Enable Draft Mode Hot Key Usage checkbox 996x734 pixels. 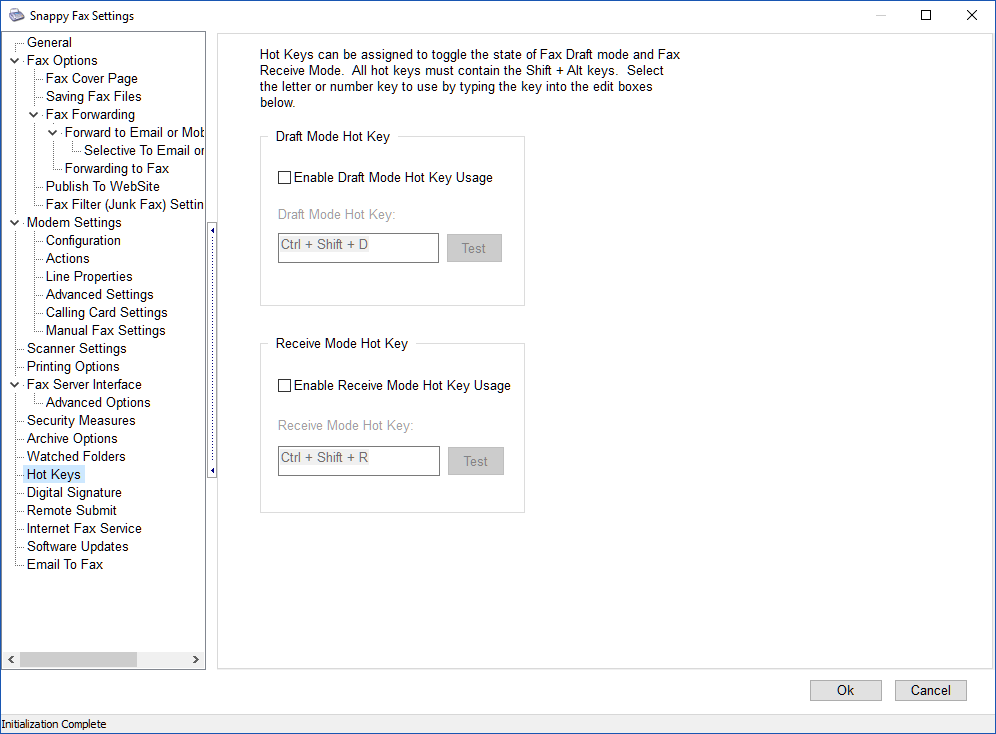tap(285, 178)
